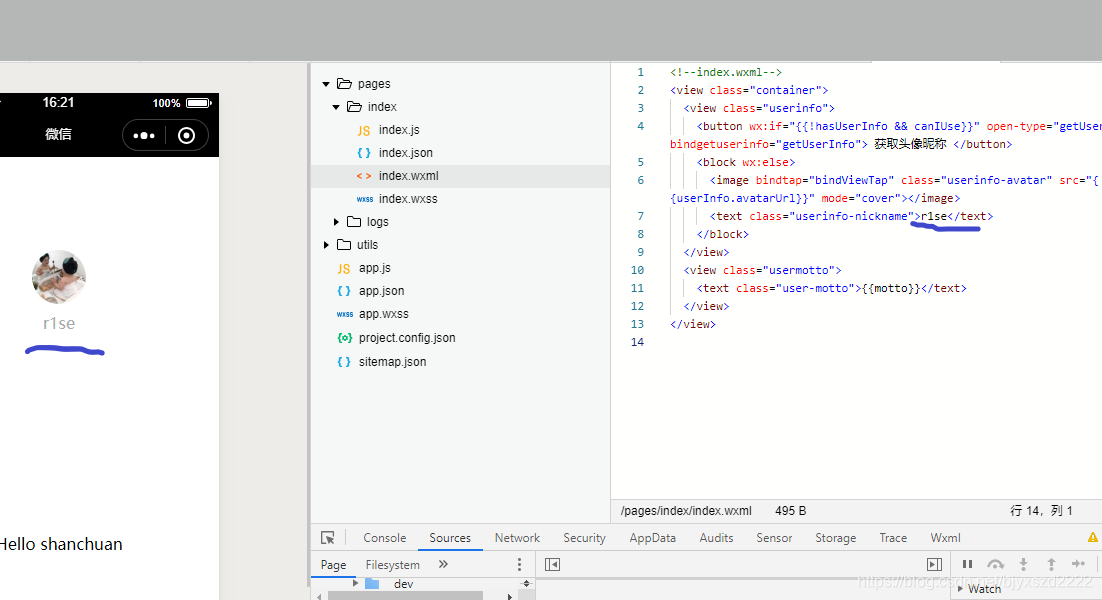
Task: Click the utils folder icon
Action: (x=344, y=244)
